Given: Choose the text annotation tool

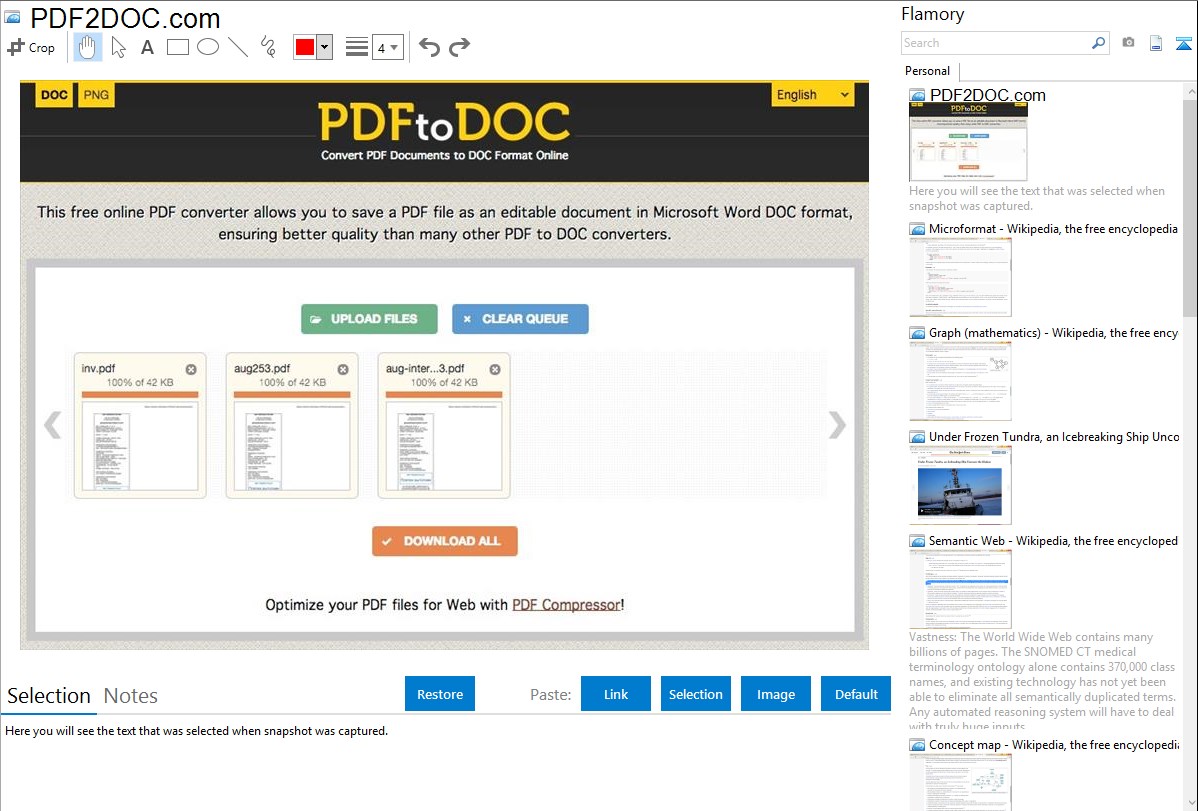Looking at the screenshot, I should pyautogui.click(x=147, y=47).
